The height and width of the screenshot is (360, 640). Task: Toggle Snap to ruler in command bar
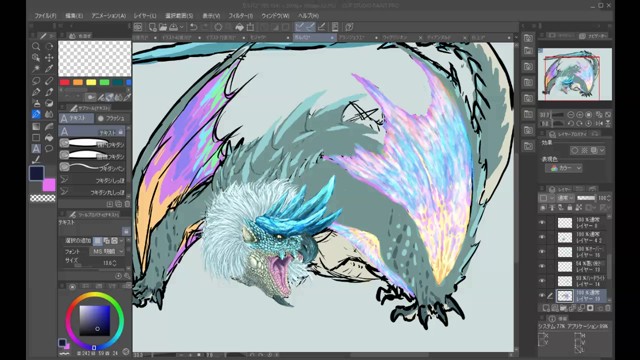tap(300, 27)
